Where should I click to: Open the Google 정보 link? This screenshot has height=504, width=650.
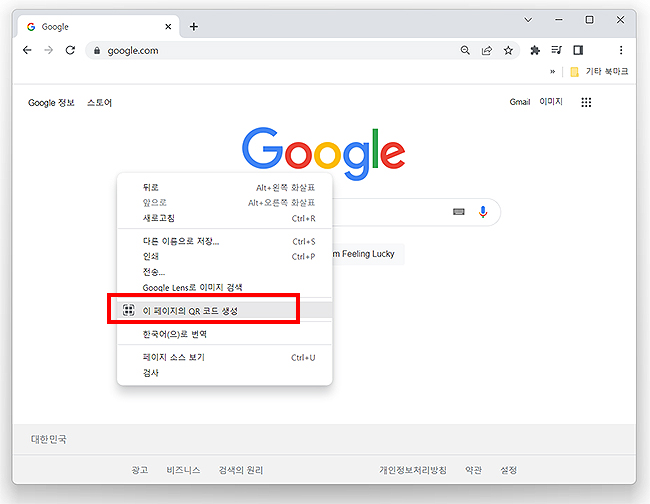pos(51,103)
